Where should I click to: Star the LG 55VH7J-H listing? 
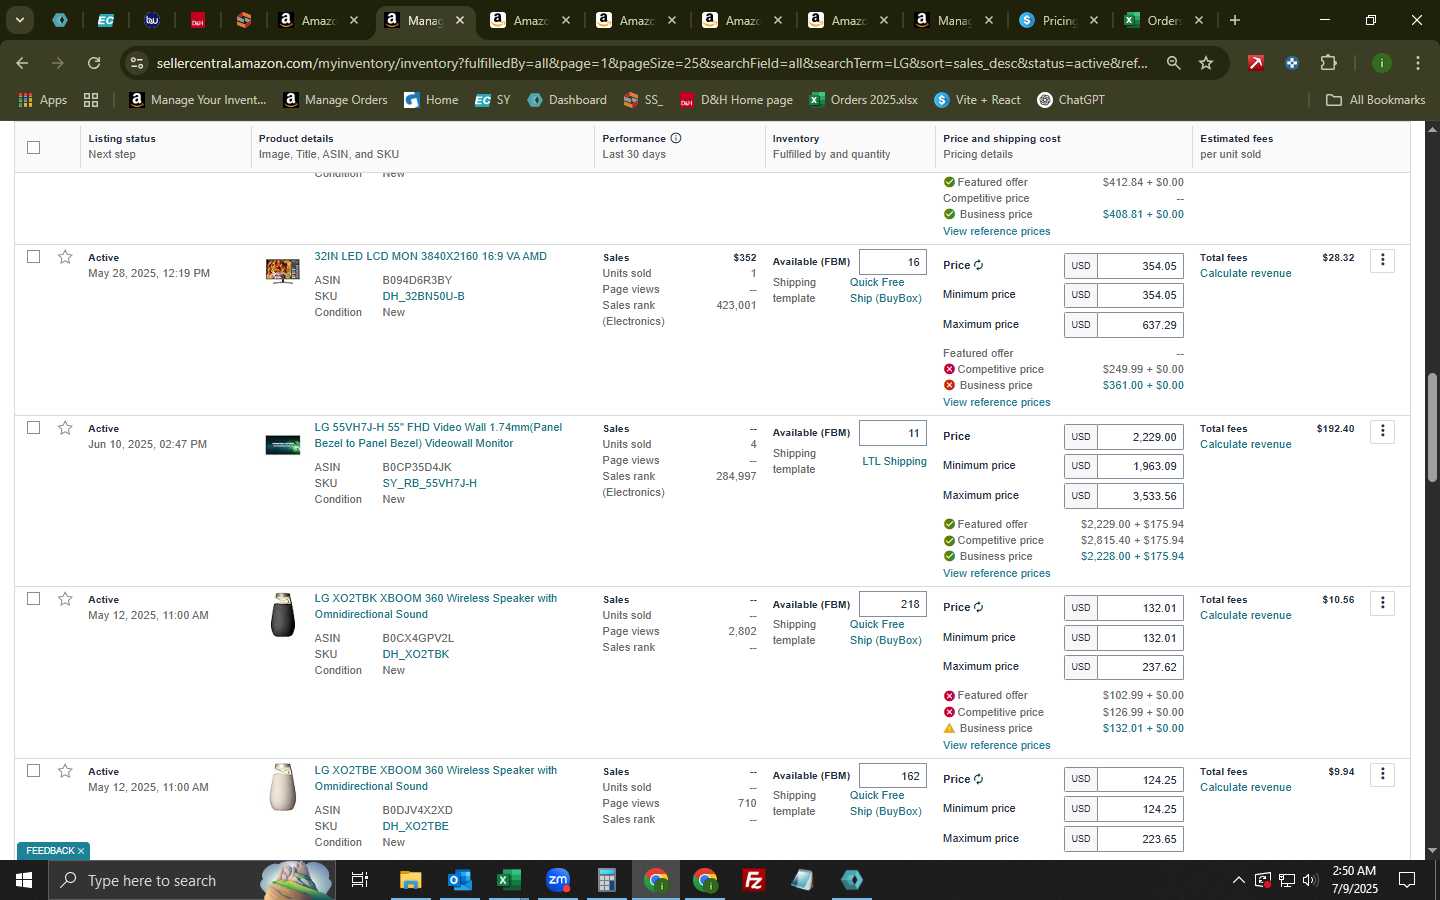pos(65,428)
